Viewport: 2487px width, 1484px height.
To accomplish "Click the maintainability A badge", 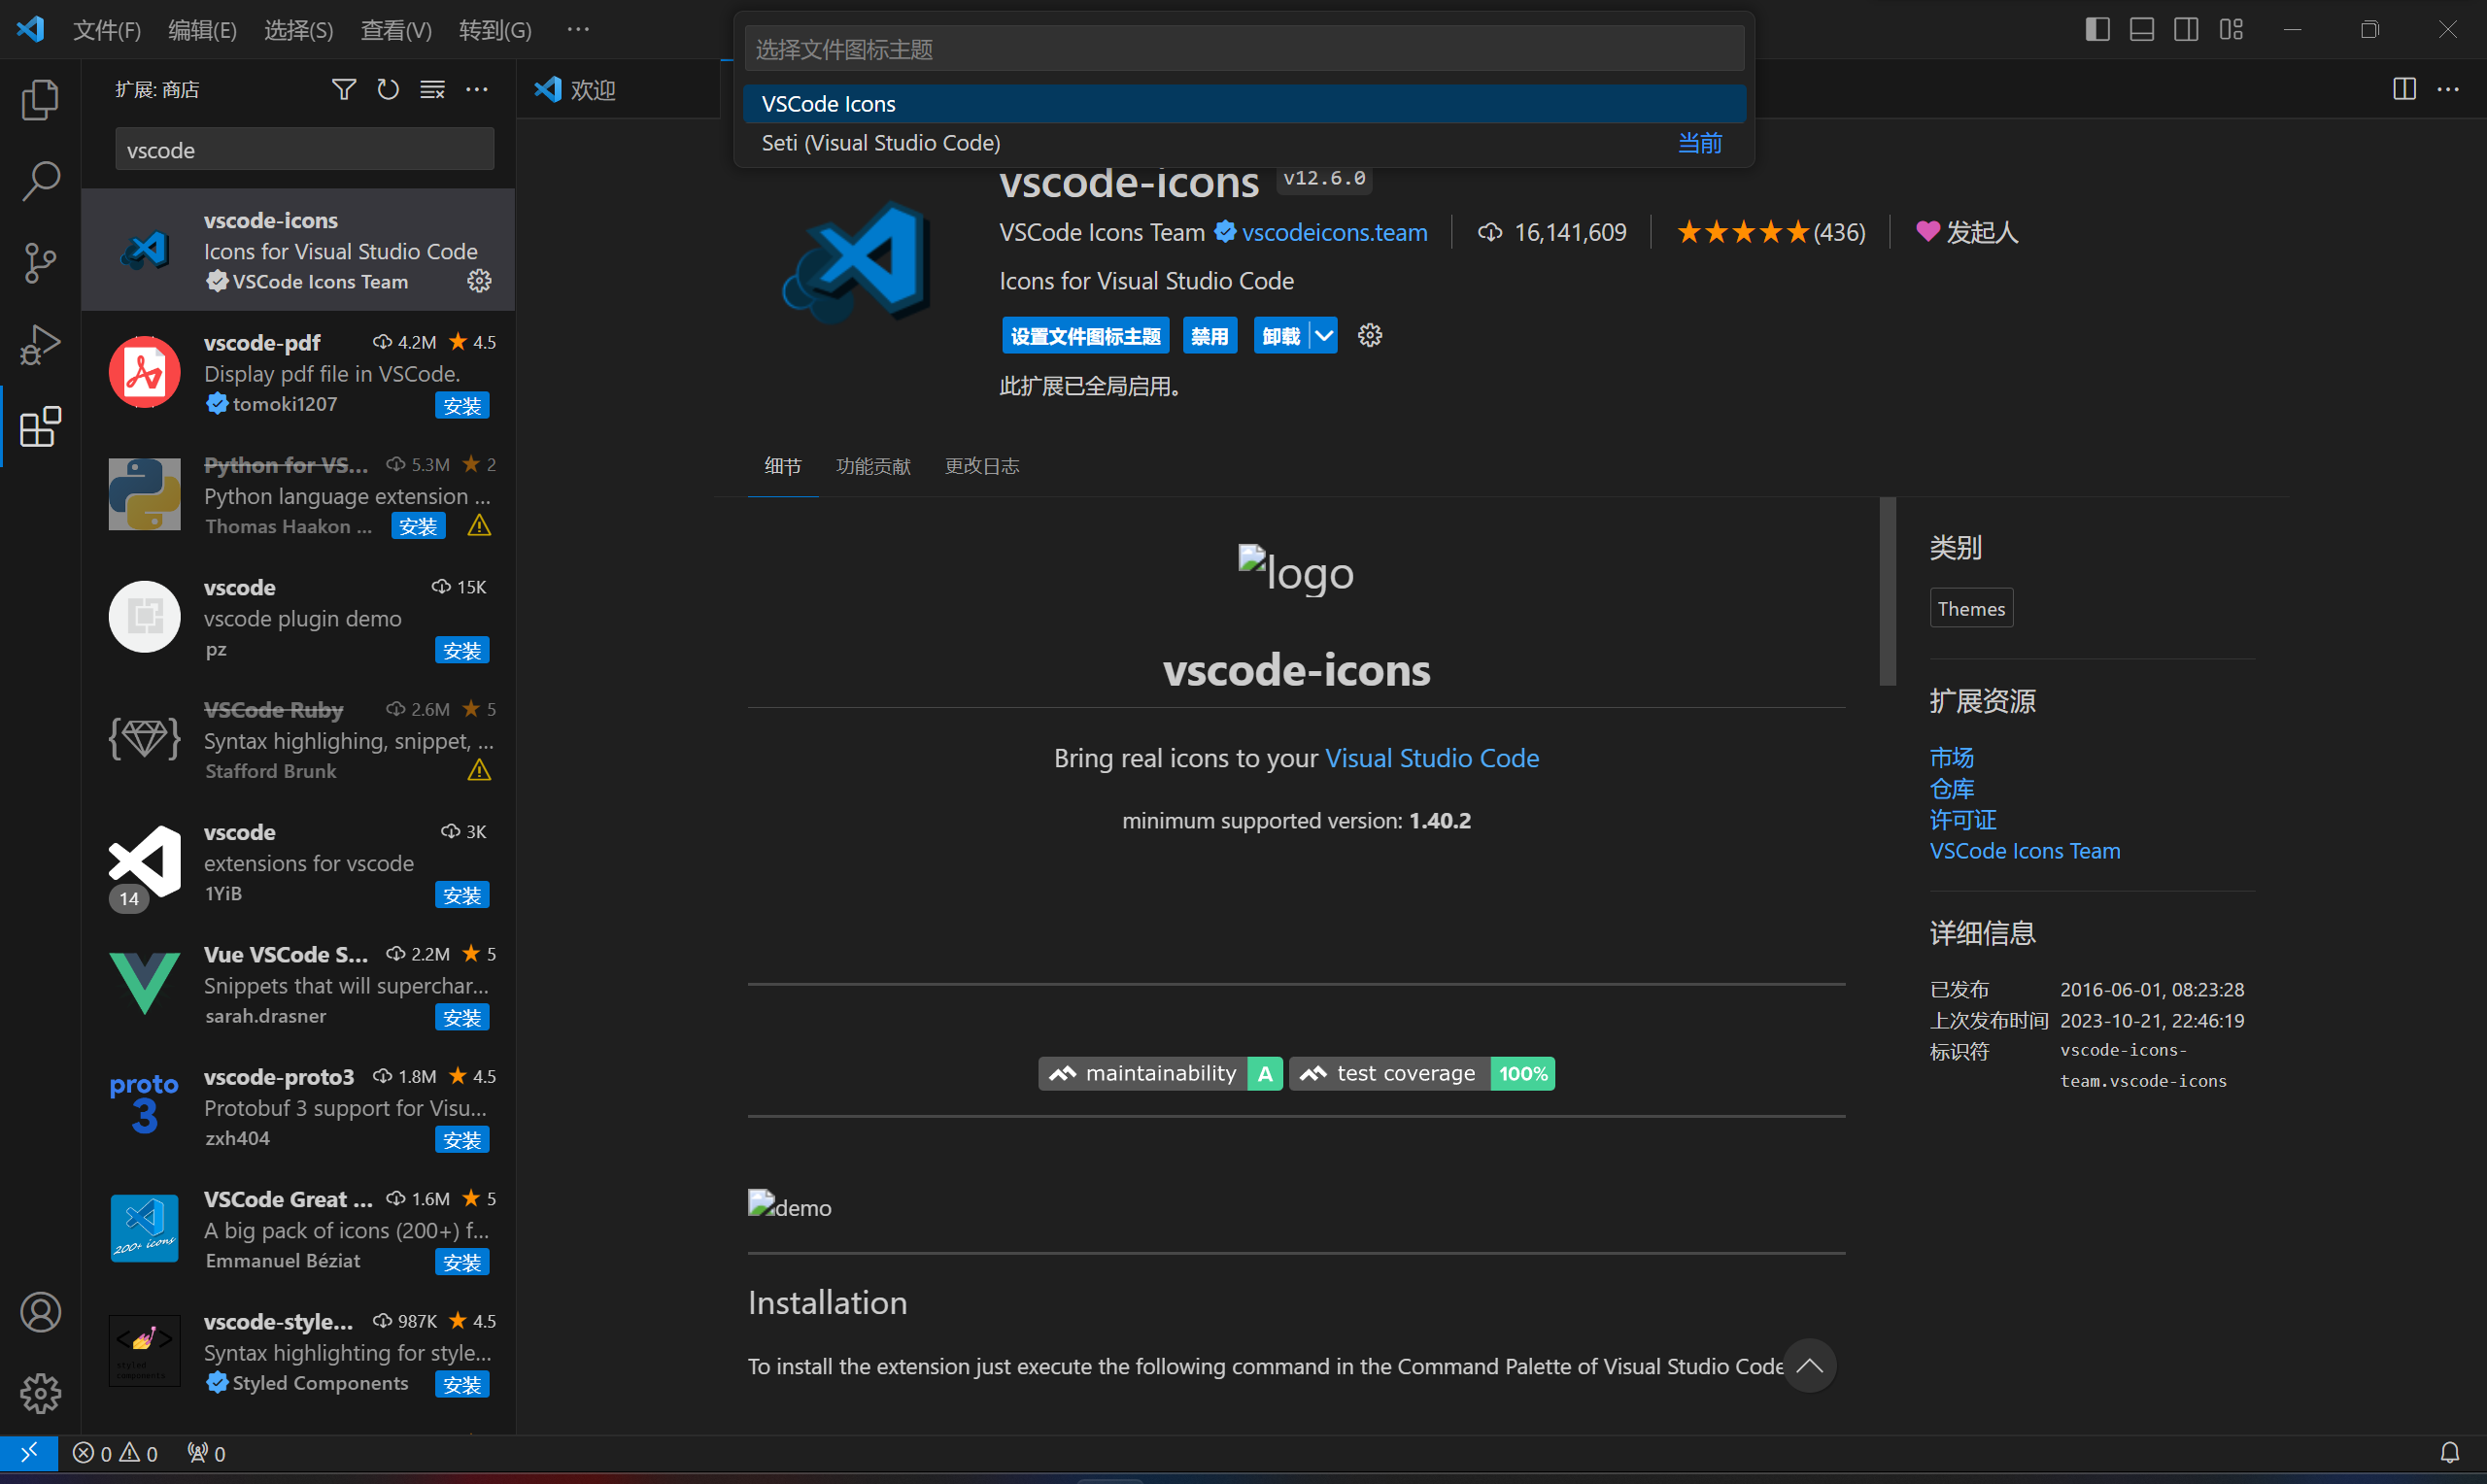I will pos(1160,1073).
